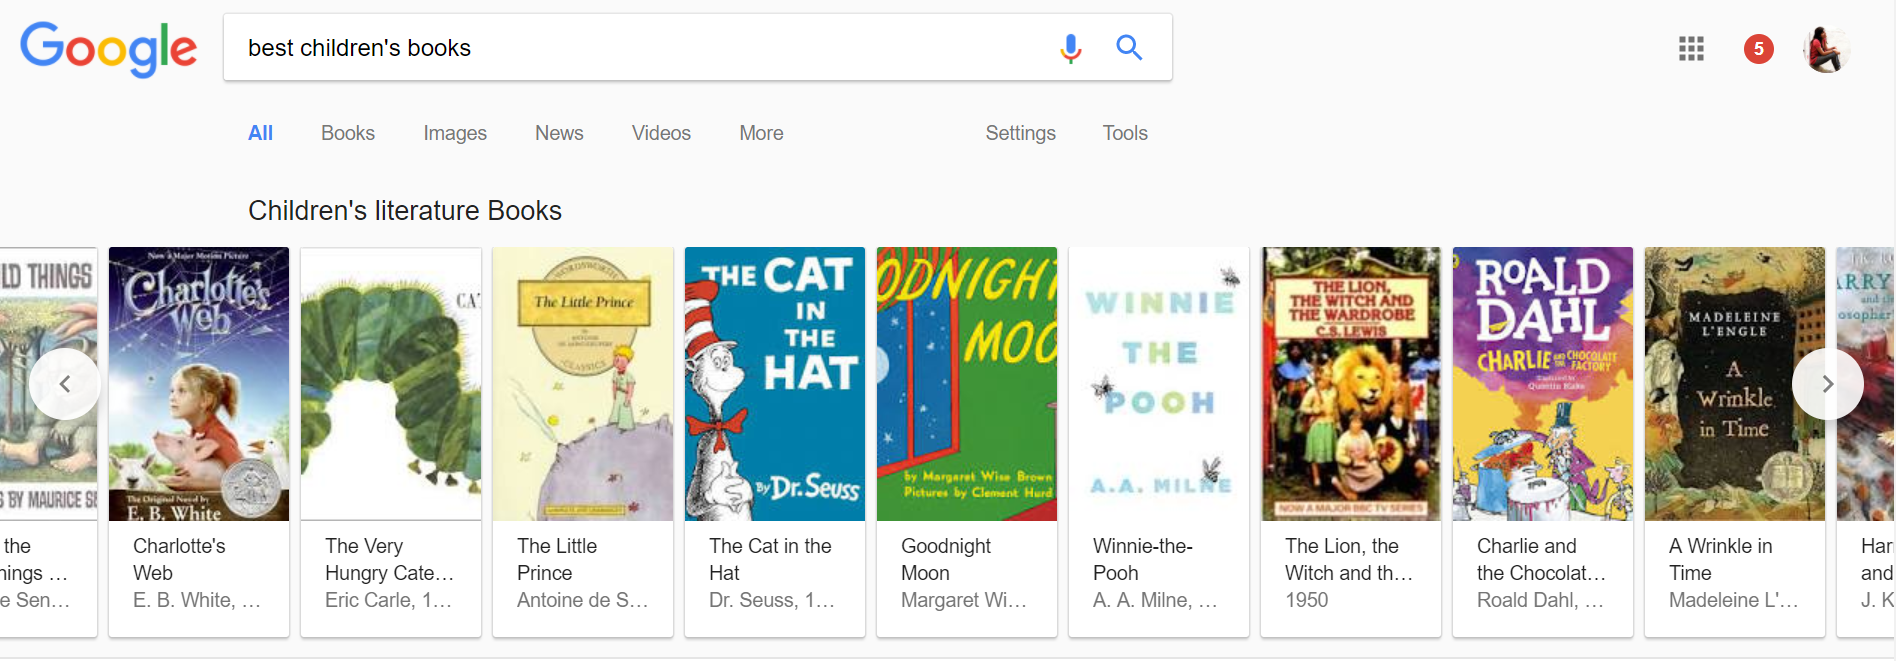Switch to the Videos tab

pos(661,133)
